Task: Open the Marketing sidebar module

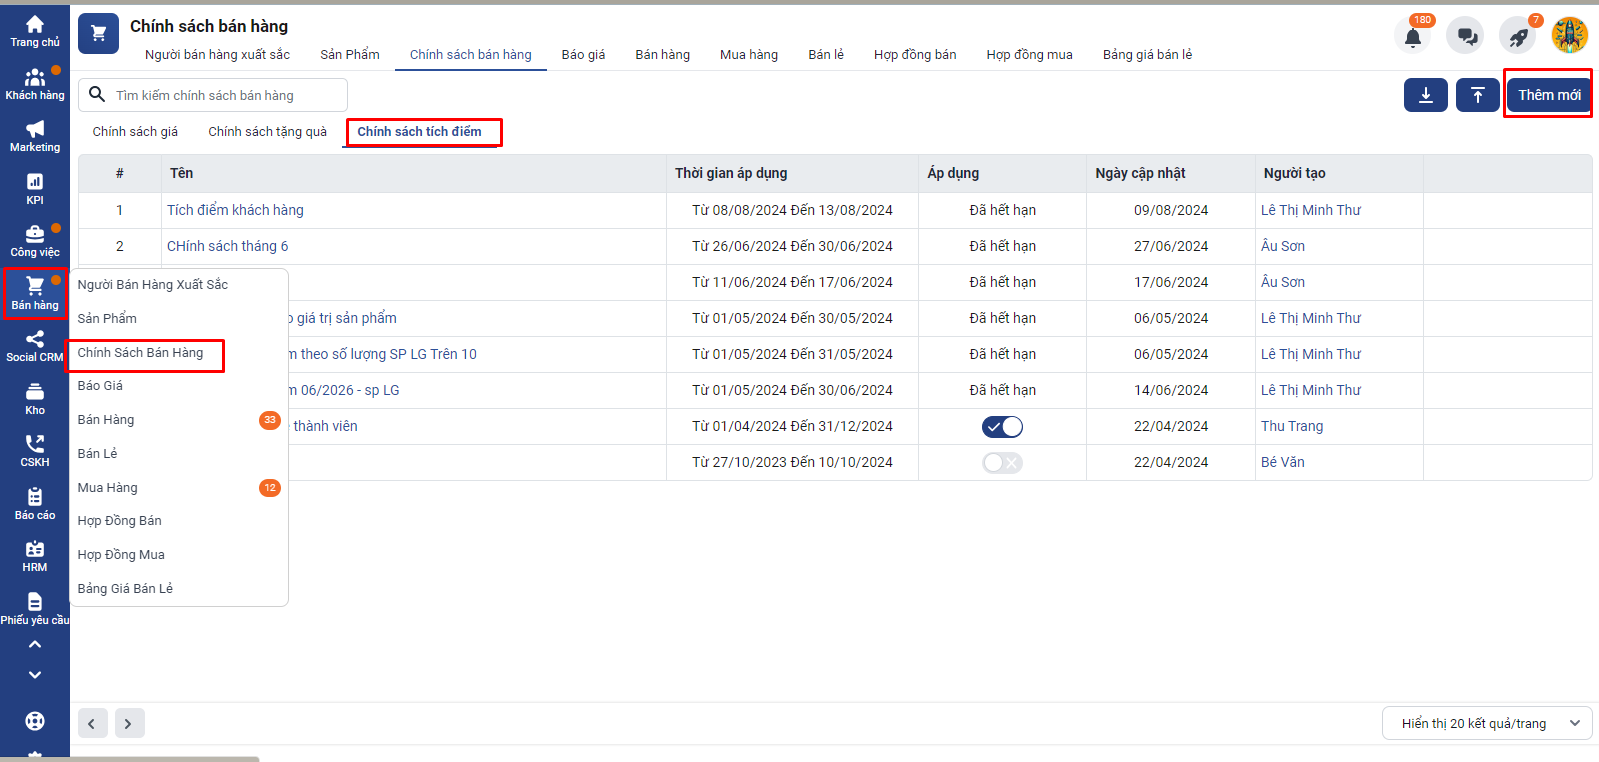Action: click(x=35, y=135)
